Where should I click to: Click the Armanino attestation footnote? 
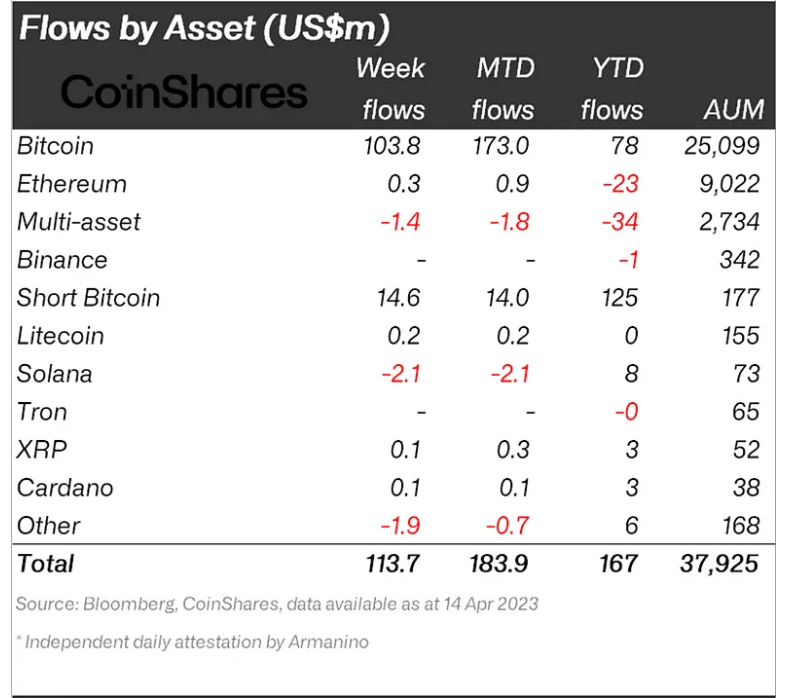click(192, 642)
